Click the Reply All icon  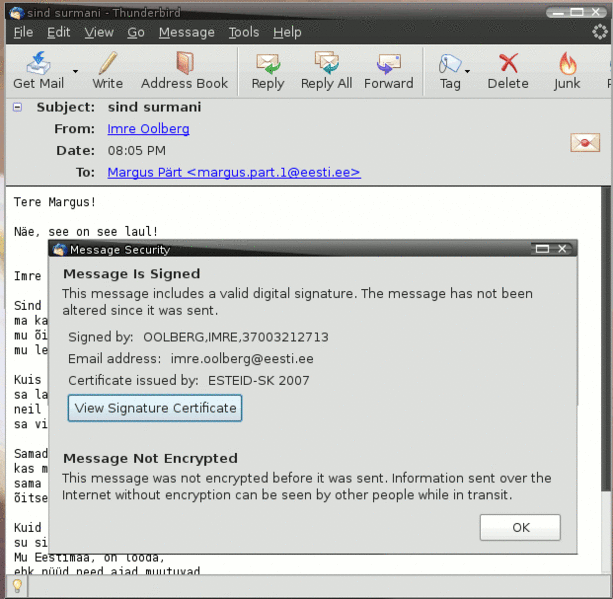[x=327, y=63]
